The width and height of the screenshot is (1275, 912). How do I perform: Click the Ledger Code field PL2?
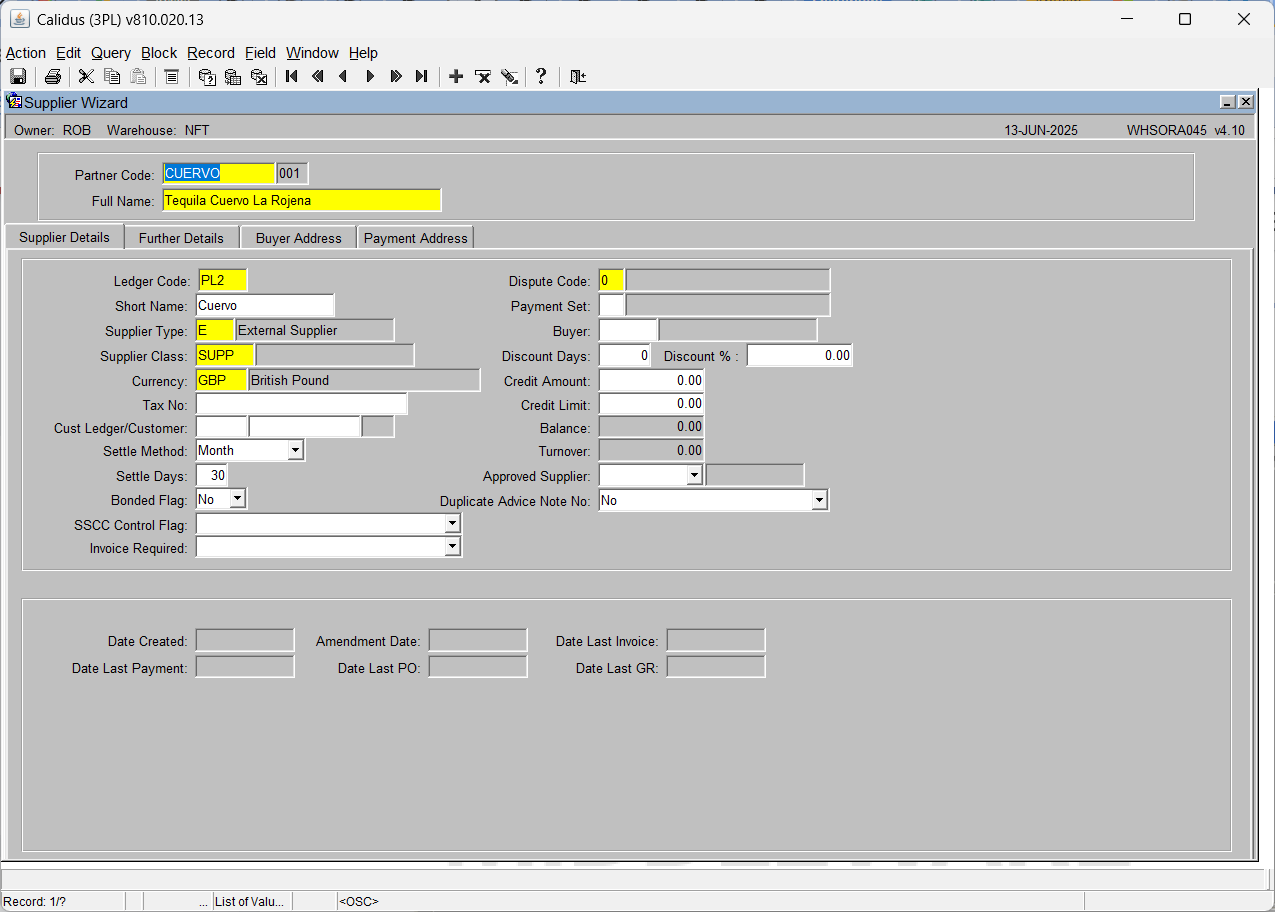pos(222,281)
